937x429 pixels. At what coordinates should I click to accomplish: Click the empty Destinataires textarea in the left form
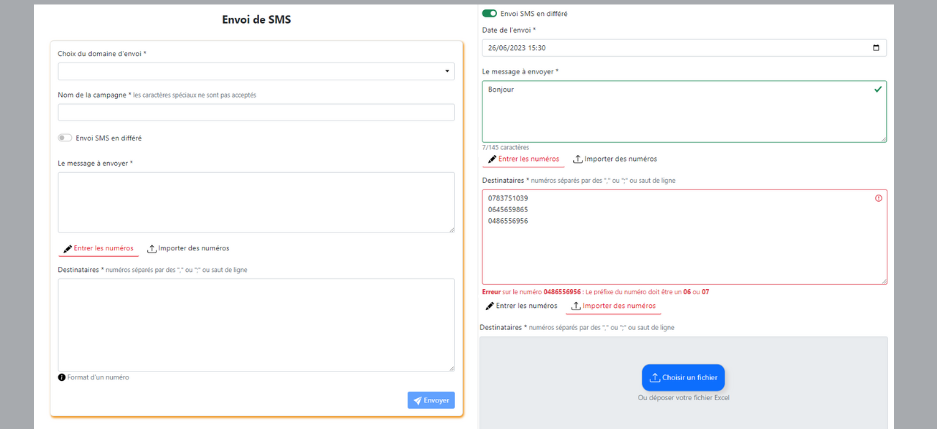pos(256,325)
